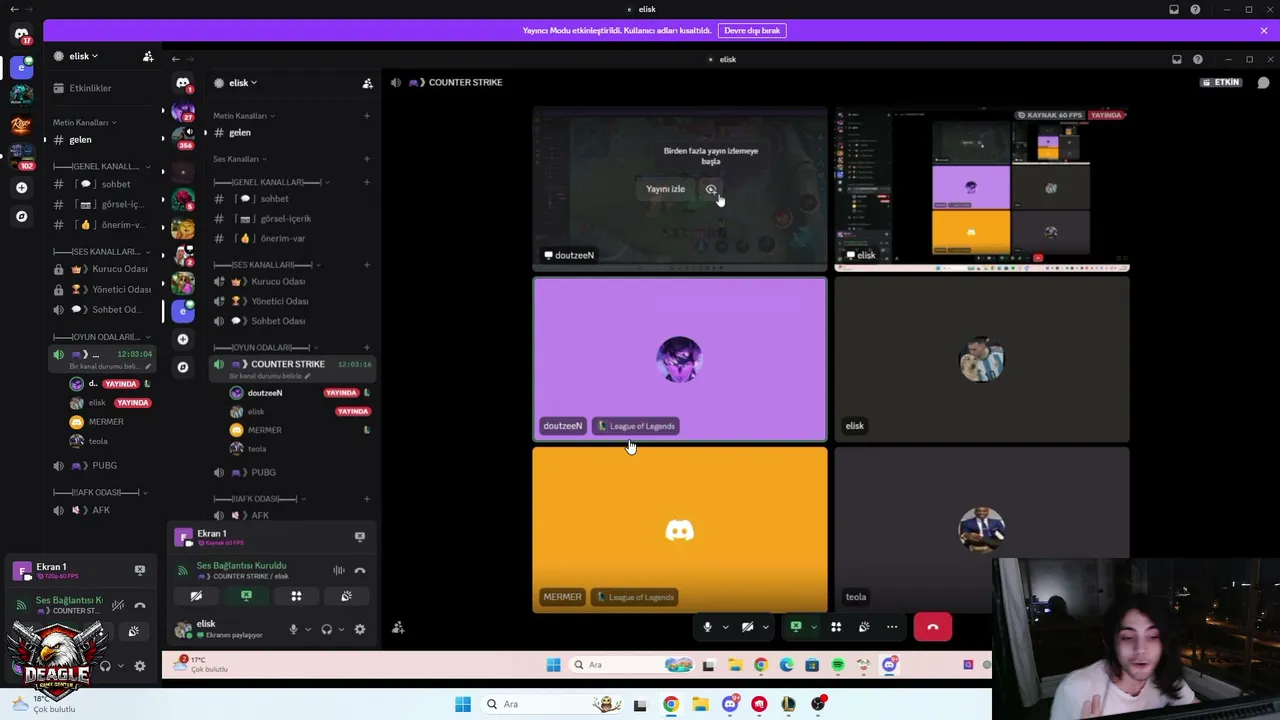
Task: Stop streaming Ekran 1 in the streamed Discord panel
Action: pos(360,537)
